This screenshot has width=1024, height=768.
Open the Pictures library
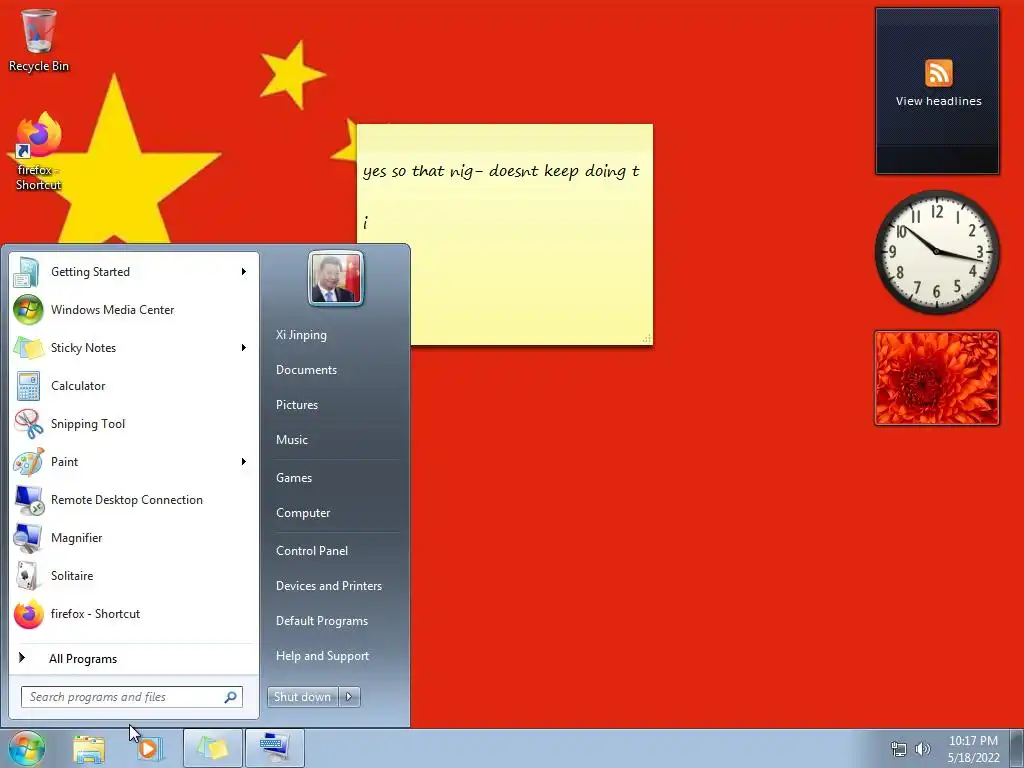(296, 405)
